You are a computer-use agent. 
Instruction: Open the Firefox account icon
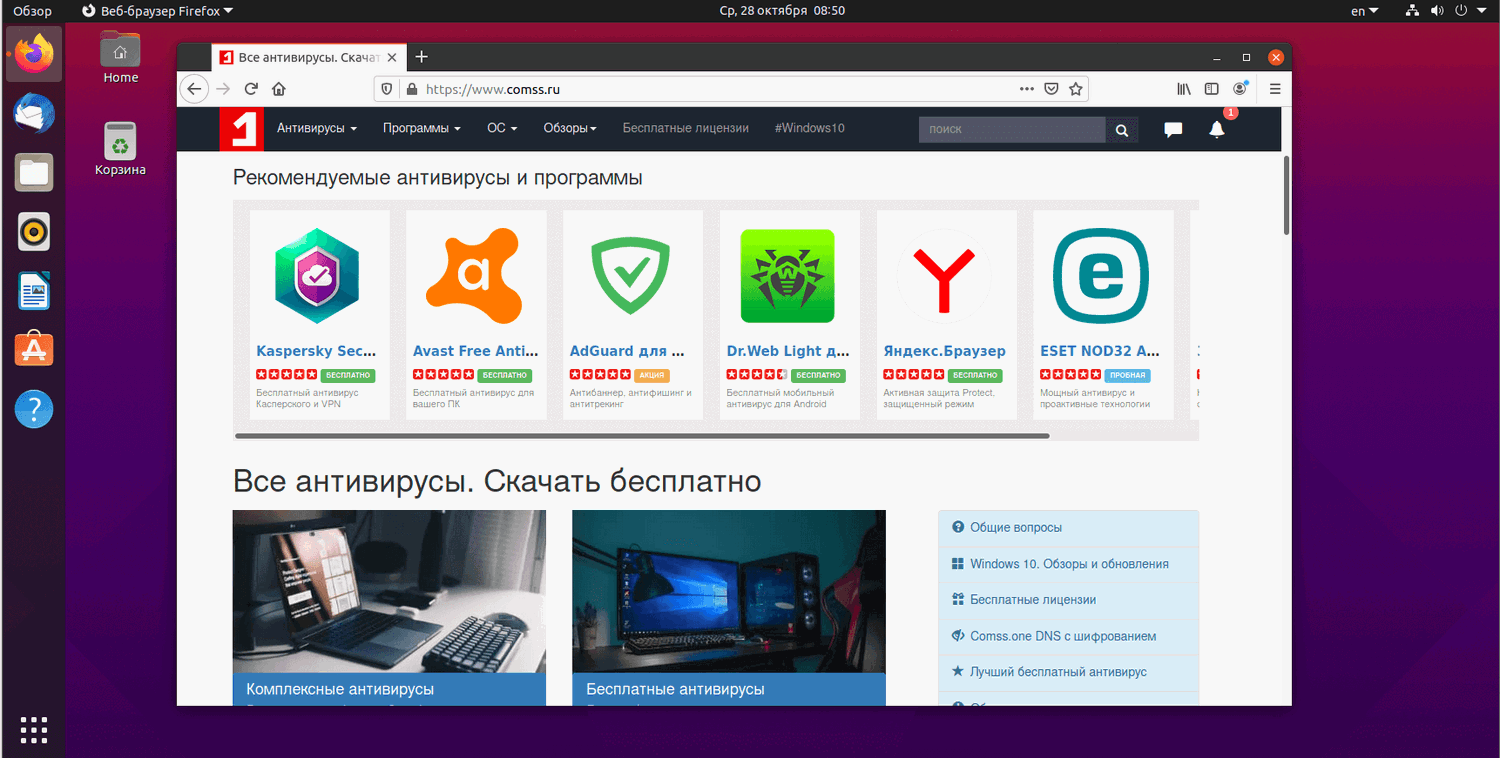[1241, 89]
